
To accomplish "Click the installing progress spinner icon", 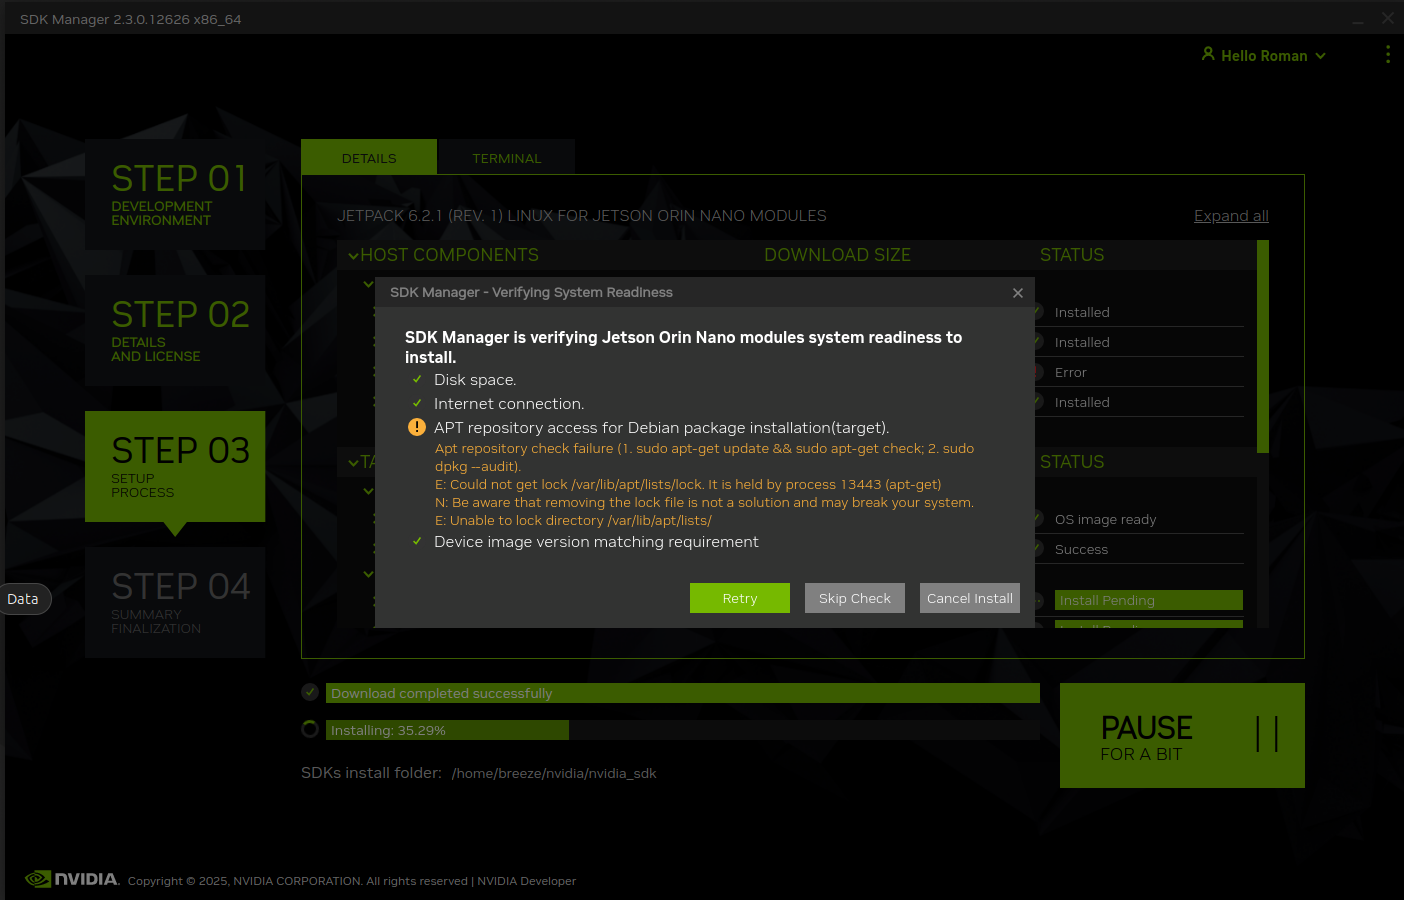I will point(310,729).
